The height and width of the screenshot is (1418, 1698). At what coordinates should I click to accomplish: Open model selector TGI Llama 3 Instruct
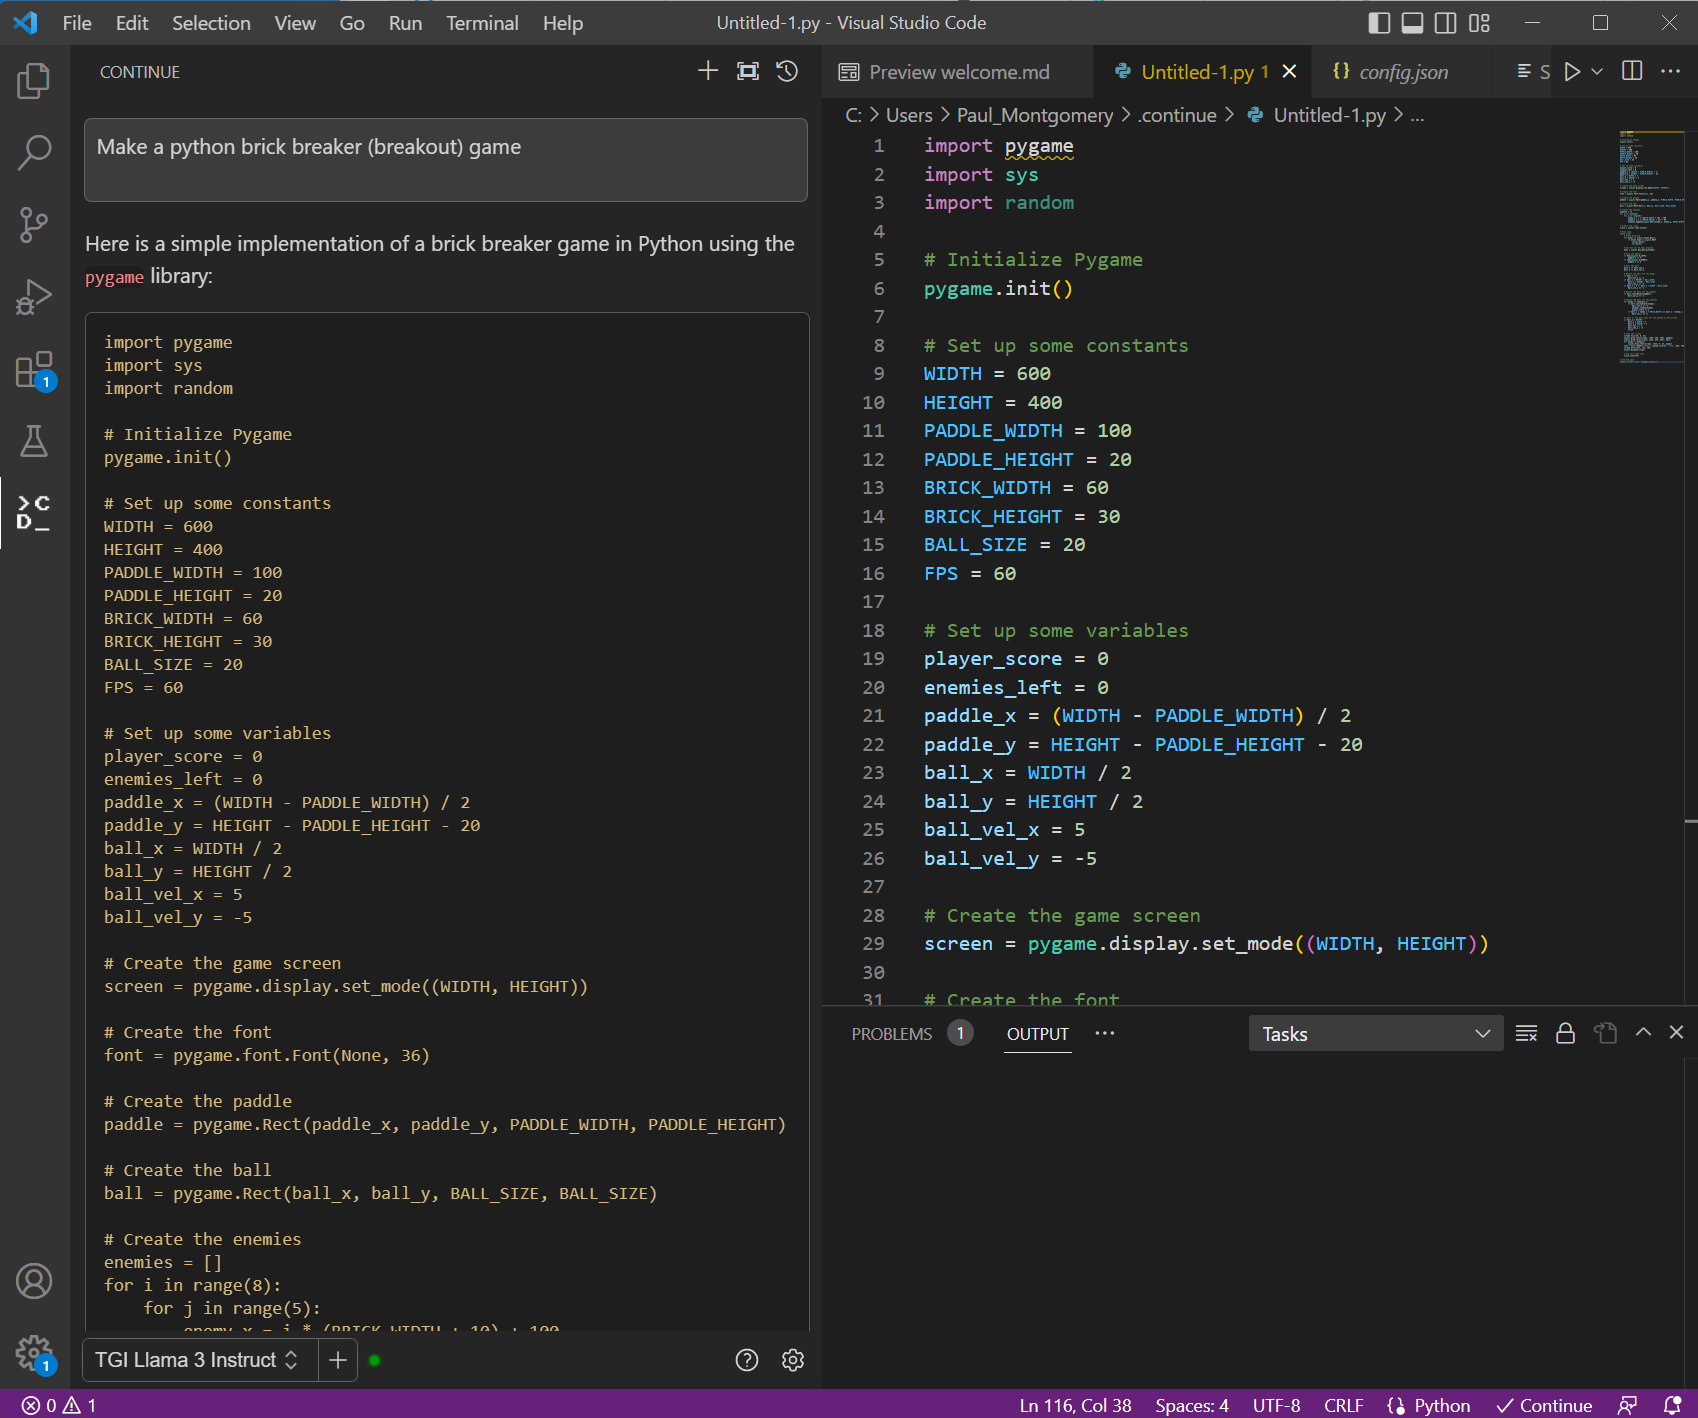coord(197,1360)
